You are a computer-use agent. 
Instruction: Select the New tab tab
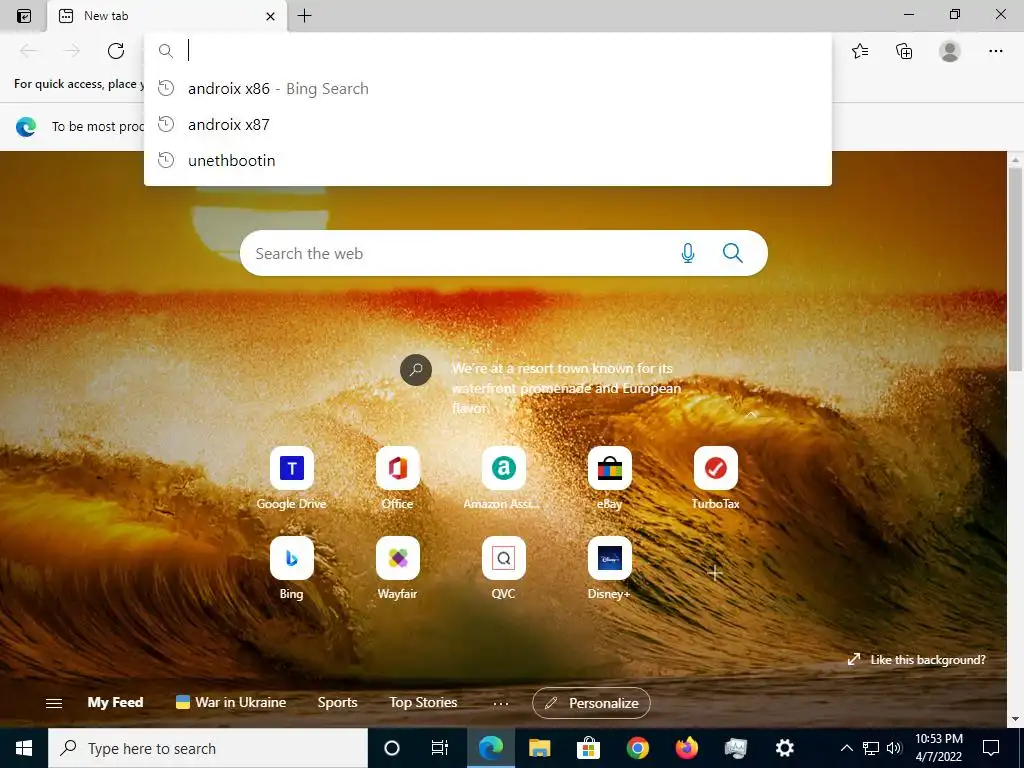tap(167, 16)
